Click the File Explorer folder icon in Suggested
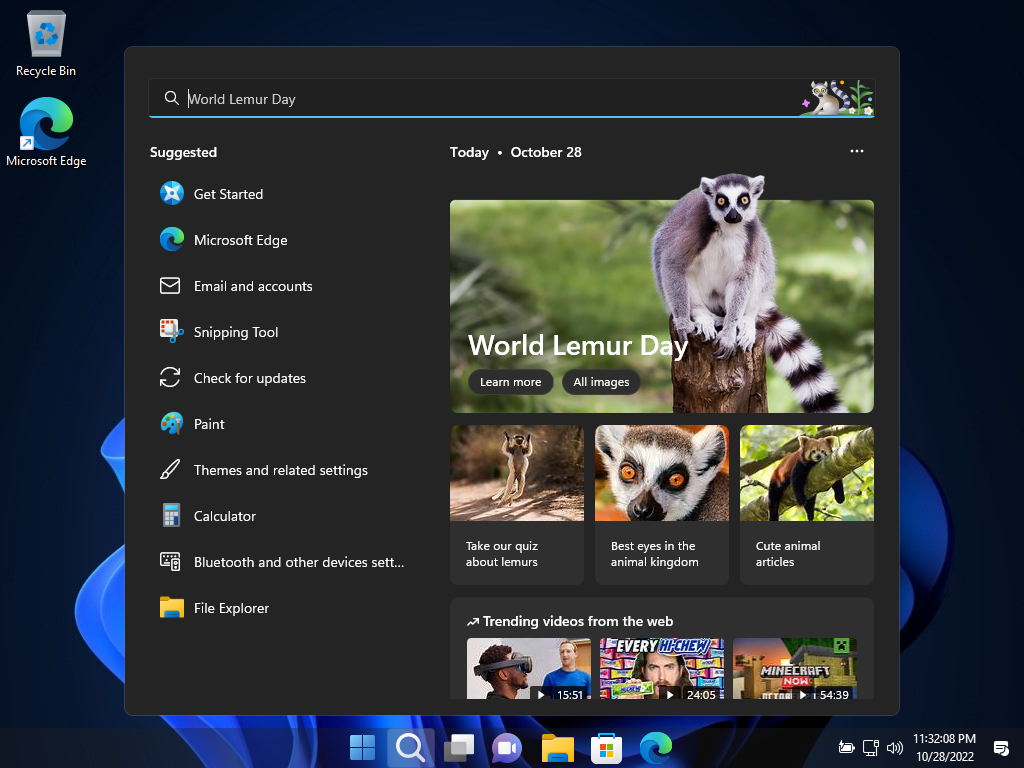Image resolution: width=1024 pixels, height=768 pixels. [x=172, y=607]
